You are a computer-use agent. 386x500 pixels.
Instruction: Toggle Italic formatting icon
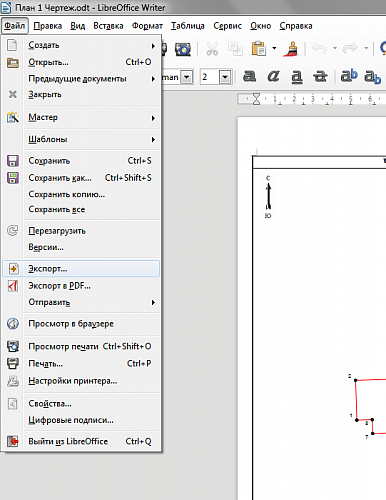(273, 77)
